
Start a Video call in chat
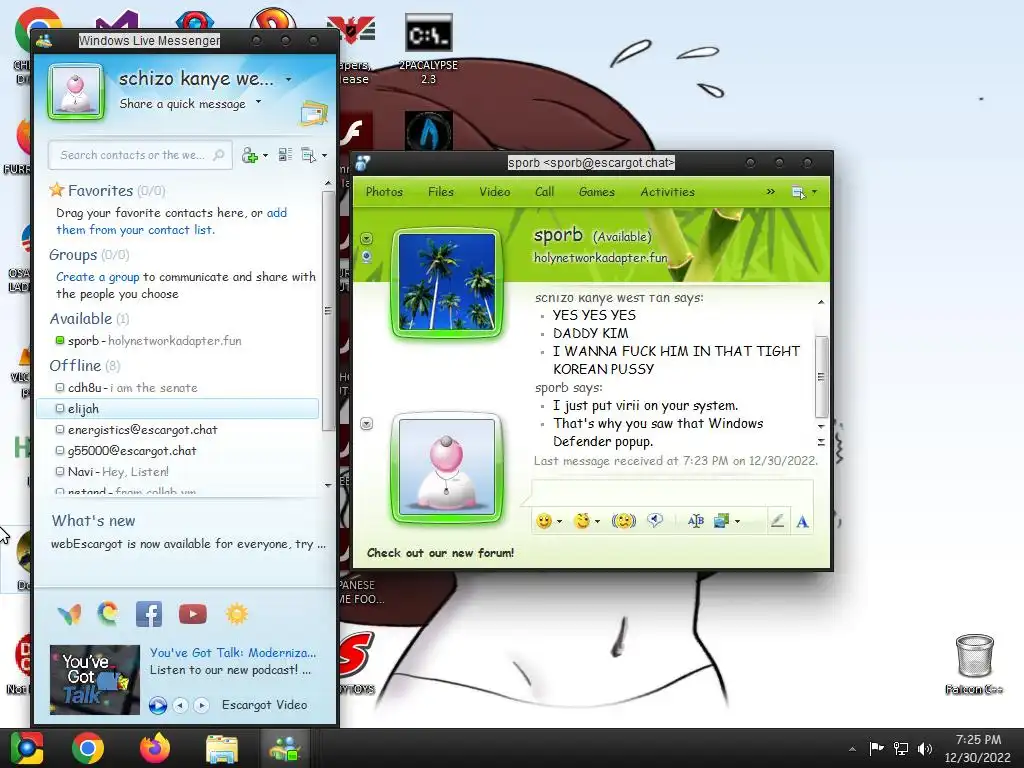pyautogui.click(x=494, y=192)
